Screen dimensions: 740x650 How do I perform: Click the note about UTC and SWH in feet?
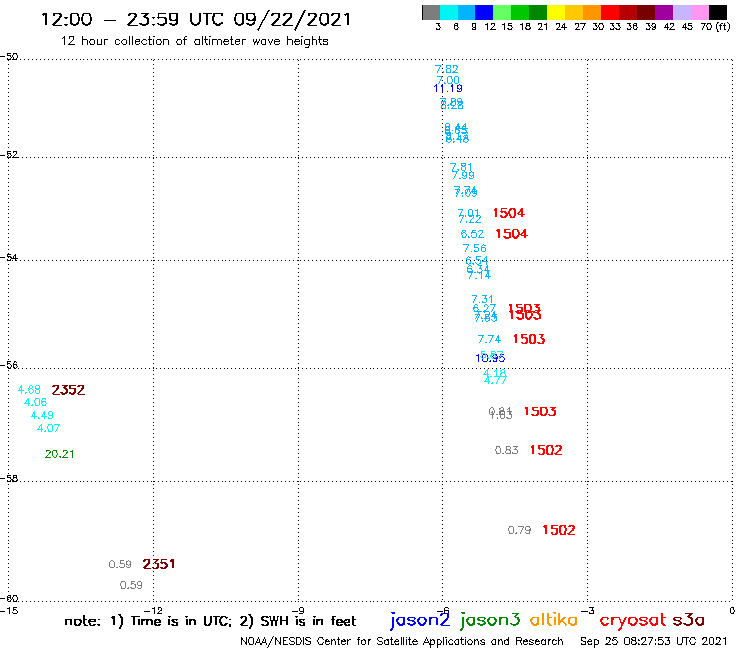[x=210, y=621]
